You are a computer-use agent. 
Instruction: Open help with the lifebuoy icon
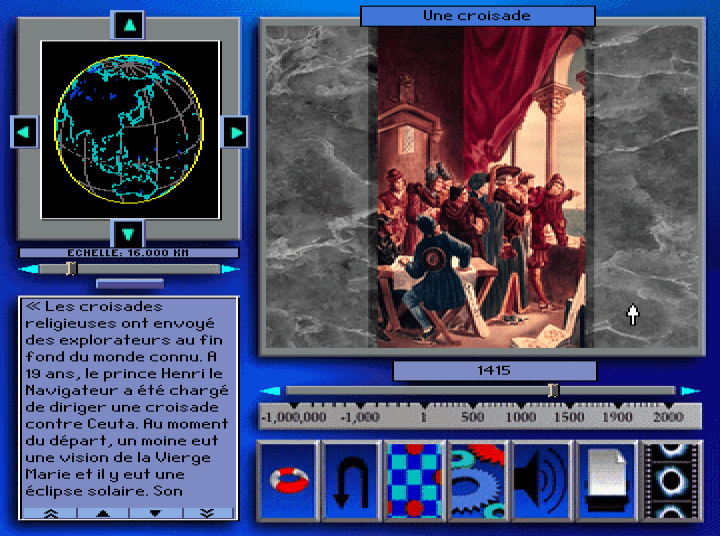coord(288,480)
